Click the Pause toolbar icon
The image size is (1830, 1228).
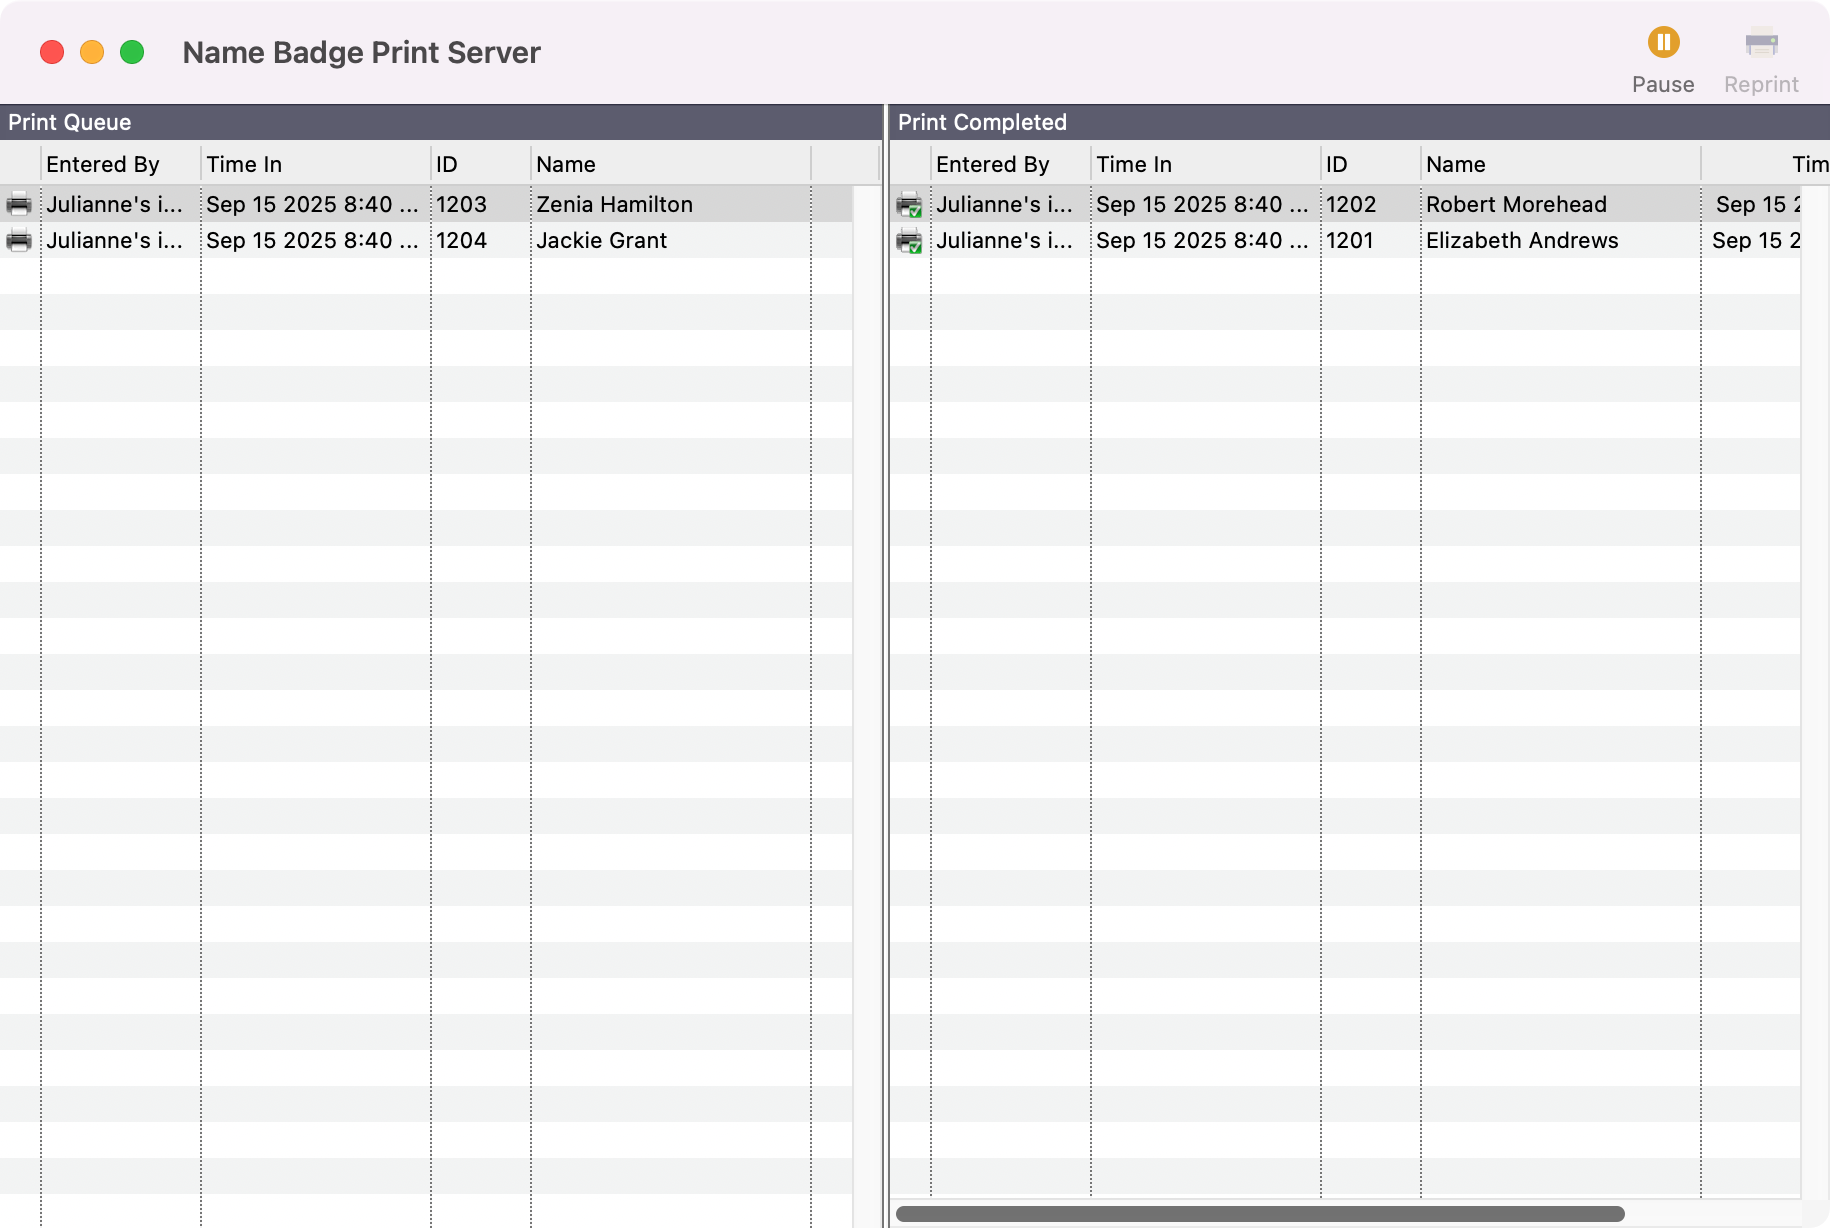[1663, 42]
